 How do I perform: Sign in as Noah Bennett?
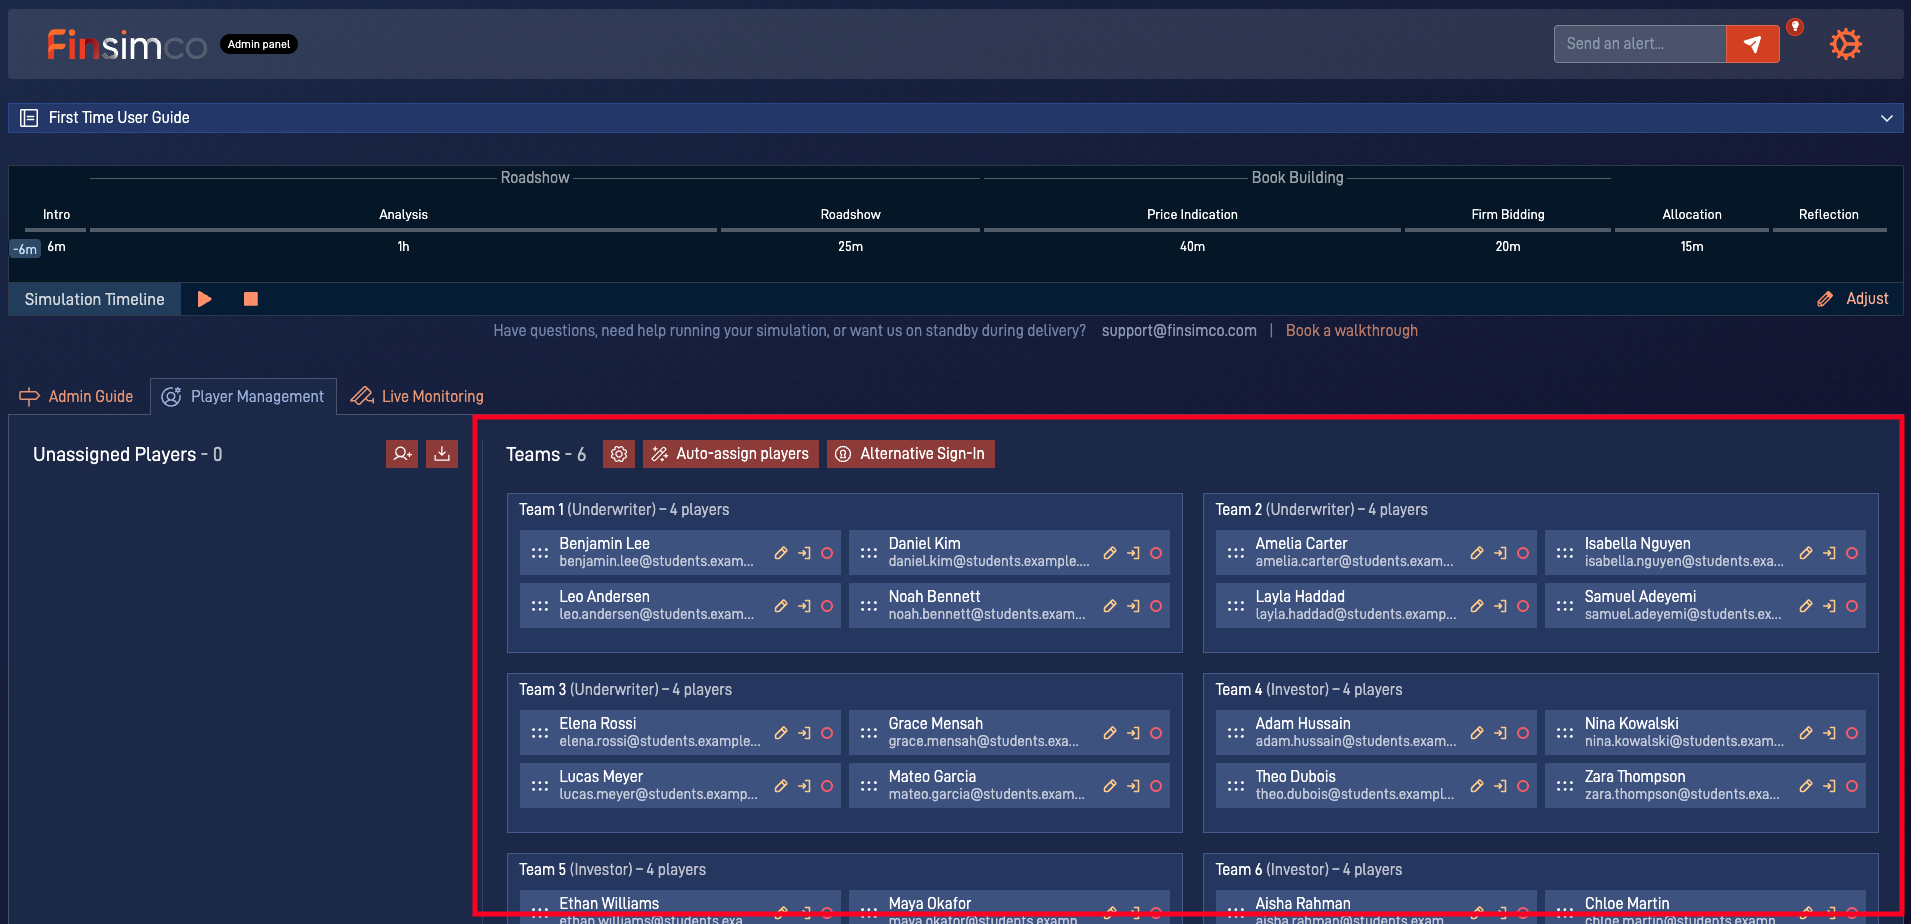click(1133, 606)
